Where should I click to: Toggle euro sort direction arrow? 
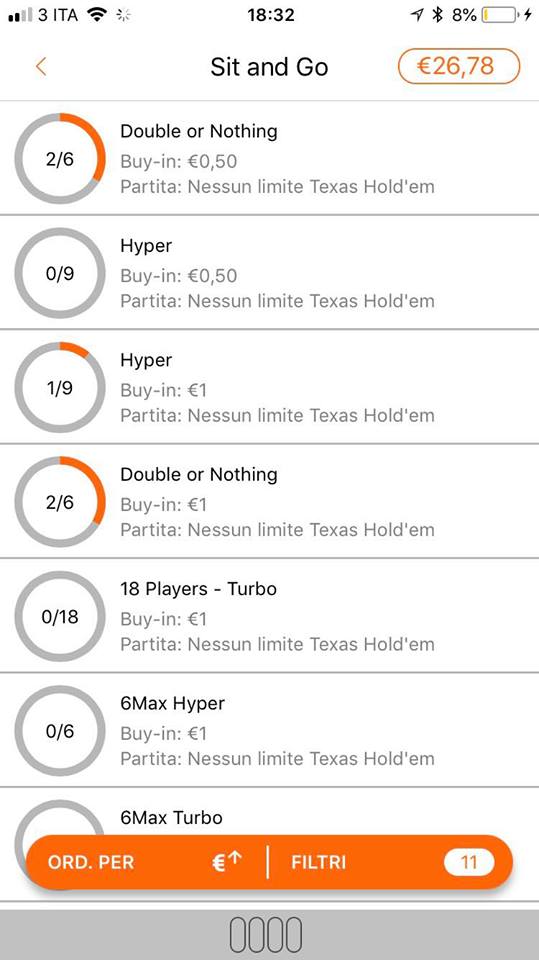coord(227,862)
